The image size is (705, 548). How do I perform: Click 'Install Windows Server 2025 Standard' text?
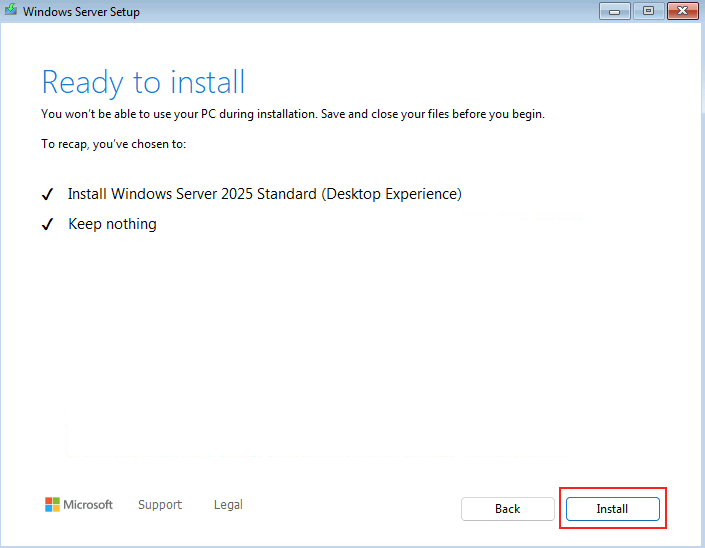265,194
